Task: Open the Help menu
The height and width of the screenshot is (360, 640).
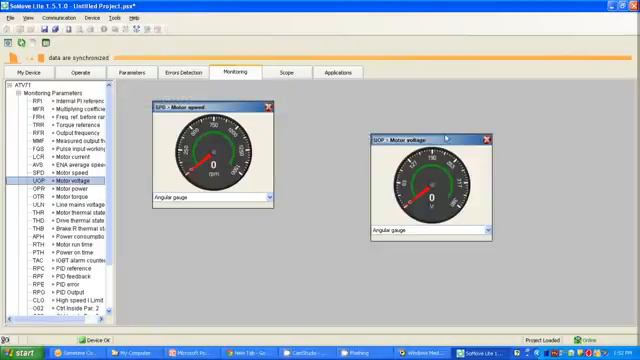Action: 134,18
